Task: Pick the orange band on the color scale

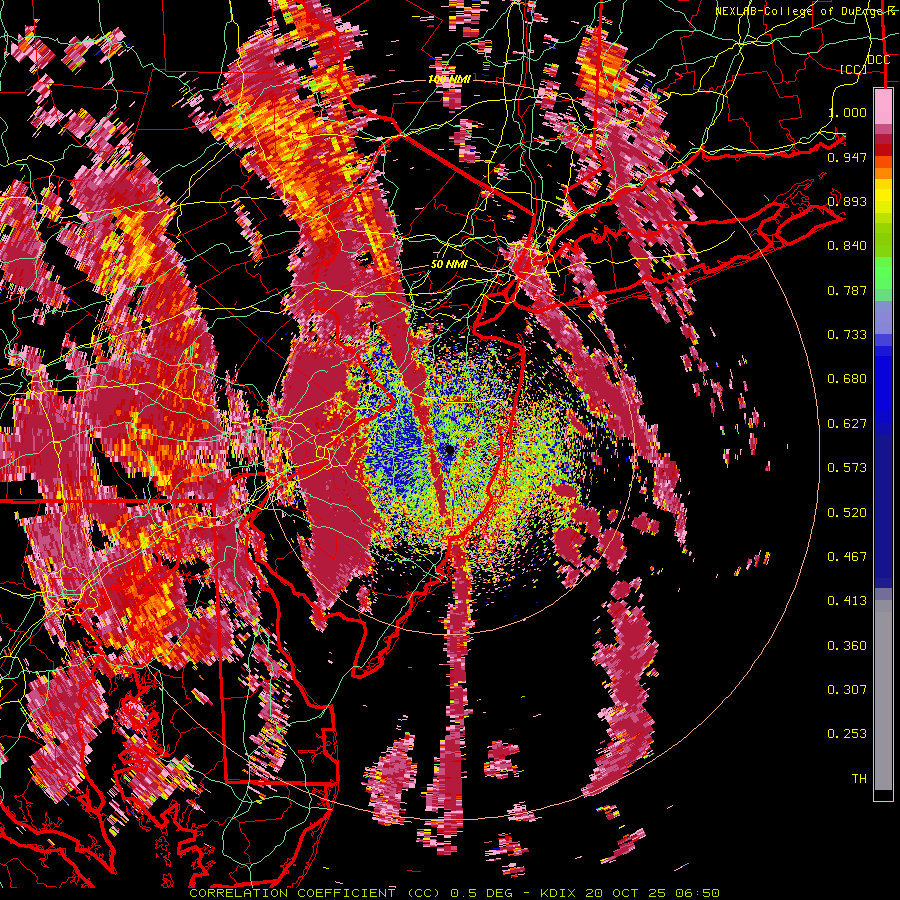Action: [883, 172]
